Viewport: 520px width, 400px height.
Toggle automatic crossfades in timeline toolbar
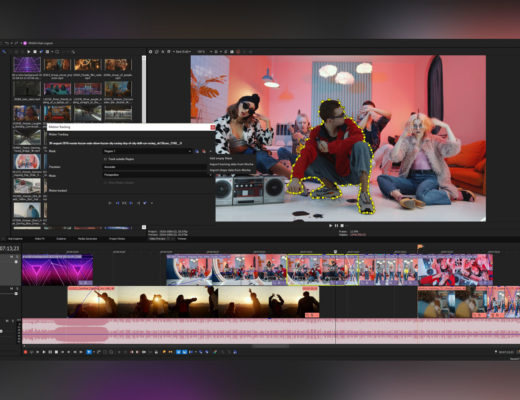184,352
